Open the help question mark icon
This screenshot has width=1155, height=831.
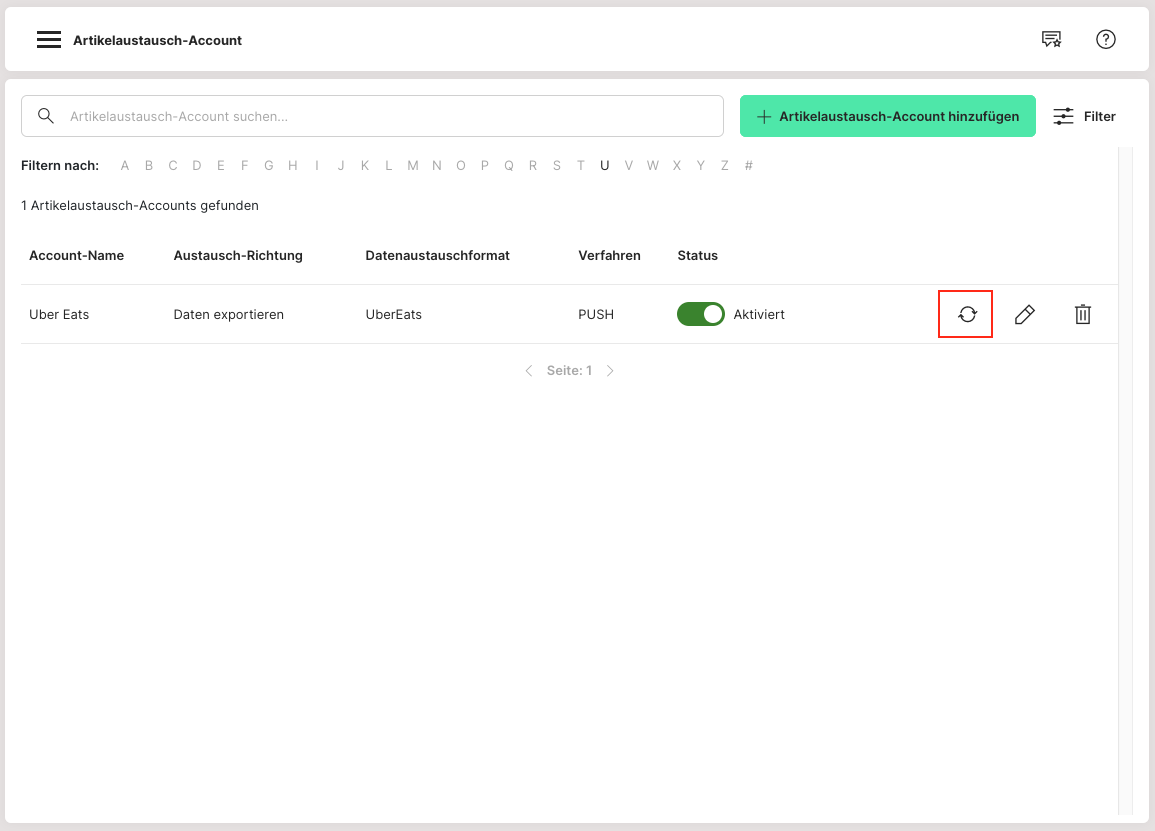[1105, 40]
